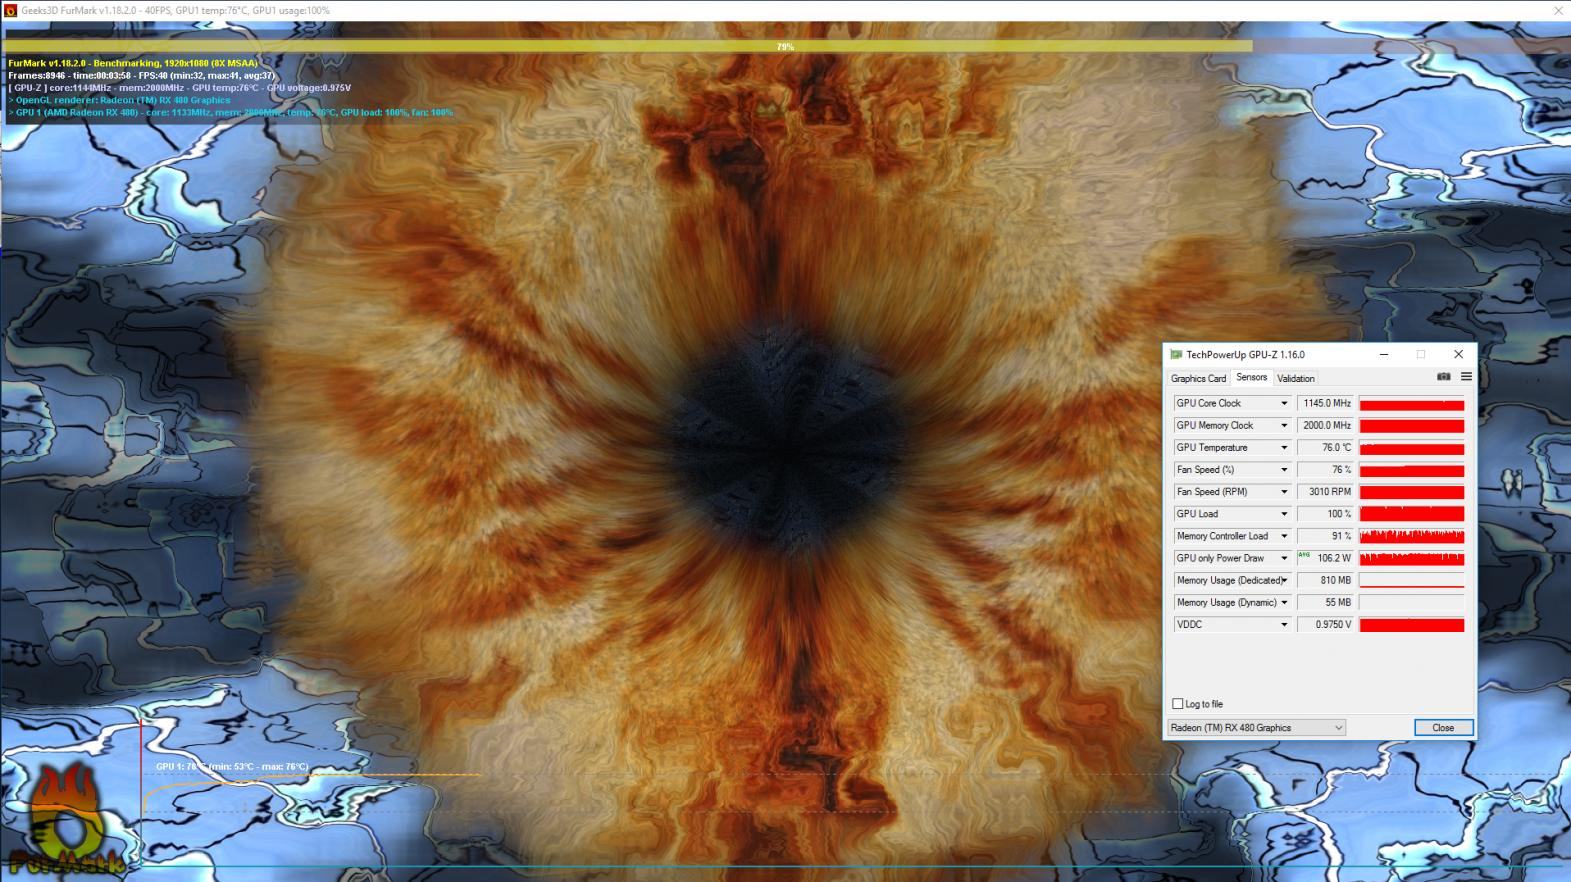Screen dimensions: 1571x882
Task: Click the 106.2 W power draw value
Action: (x=1325, y=558)
